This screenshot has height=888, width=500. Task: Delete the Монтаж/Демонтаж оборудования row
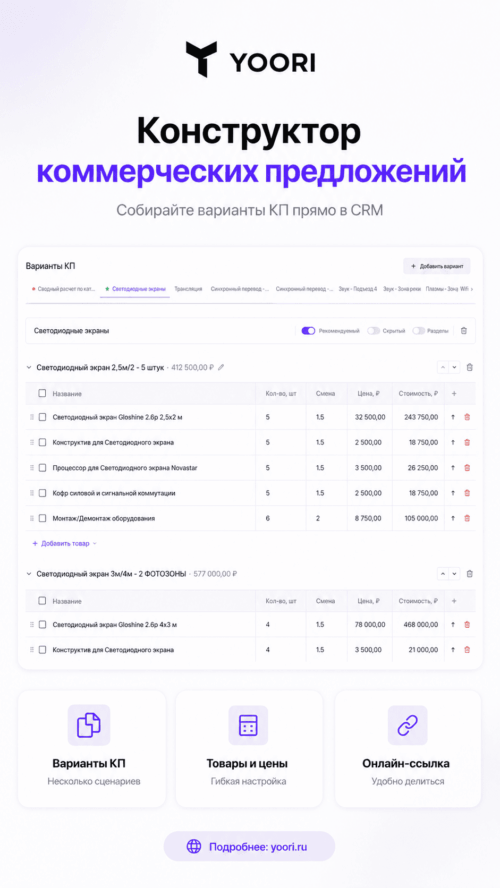(x=467, y=518)
